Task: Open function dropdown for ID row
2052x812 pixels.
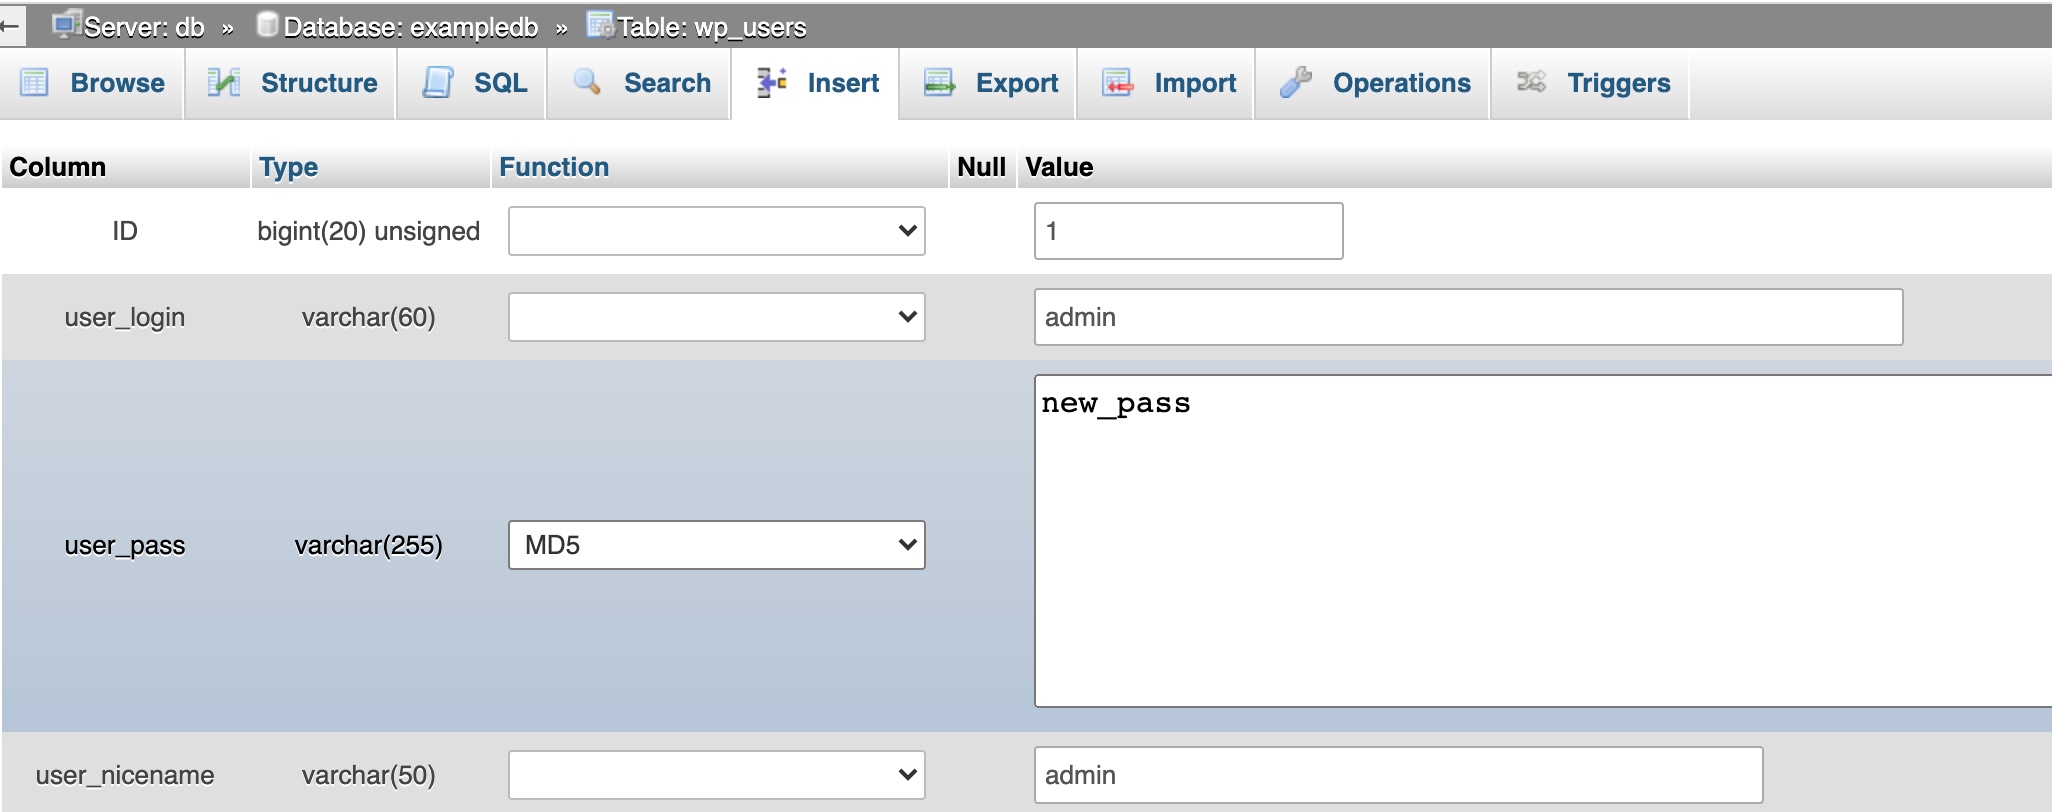Action: pyautogui.click(x=717, y=231)
